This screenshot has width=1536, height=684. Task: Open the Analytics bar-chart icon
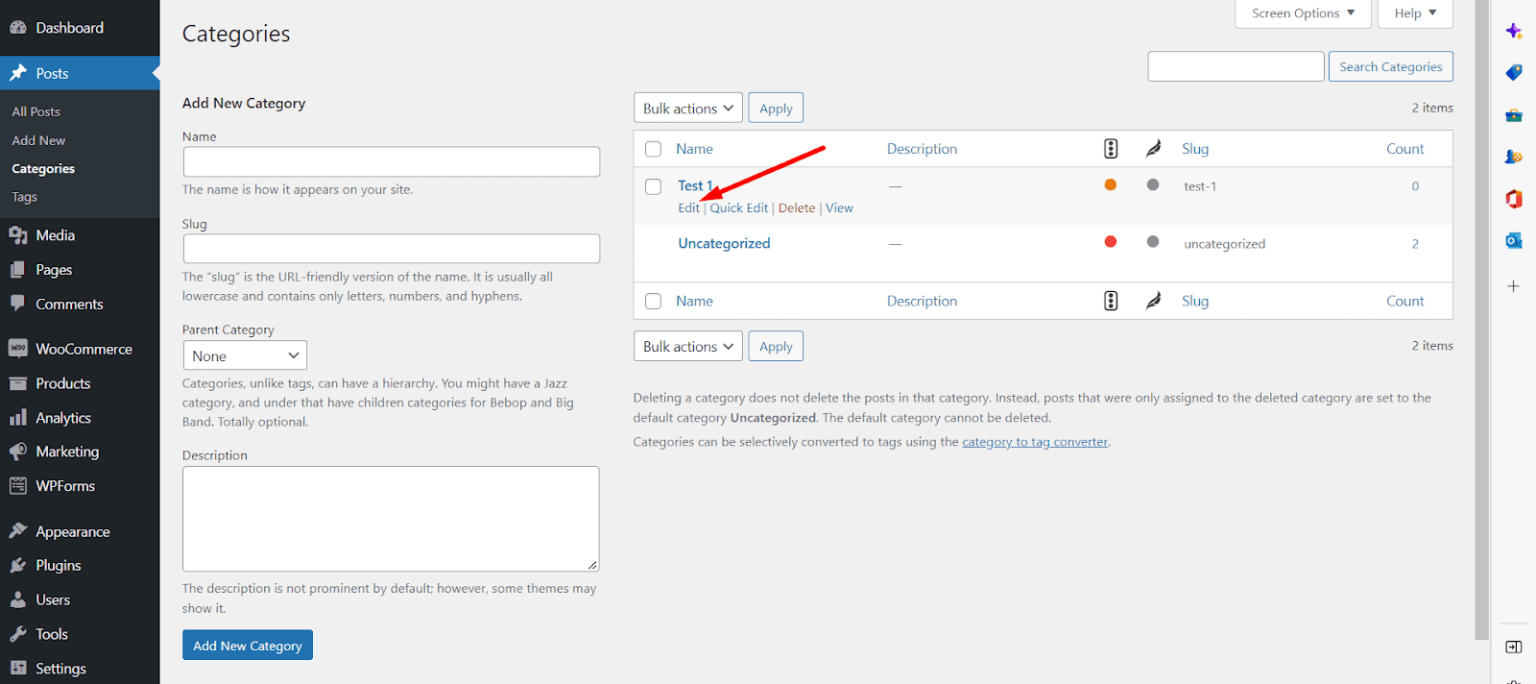pos(20,417)
